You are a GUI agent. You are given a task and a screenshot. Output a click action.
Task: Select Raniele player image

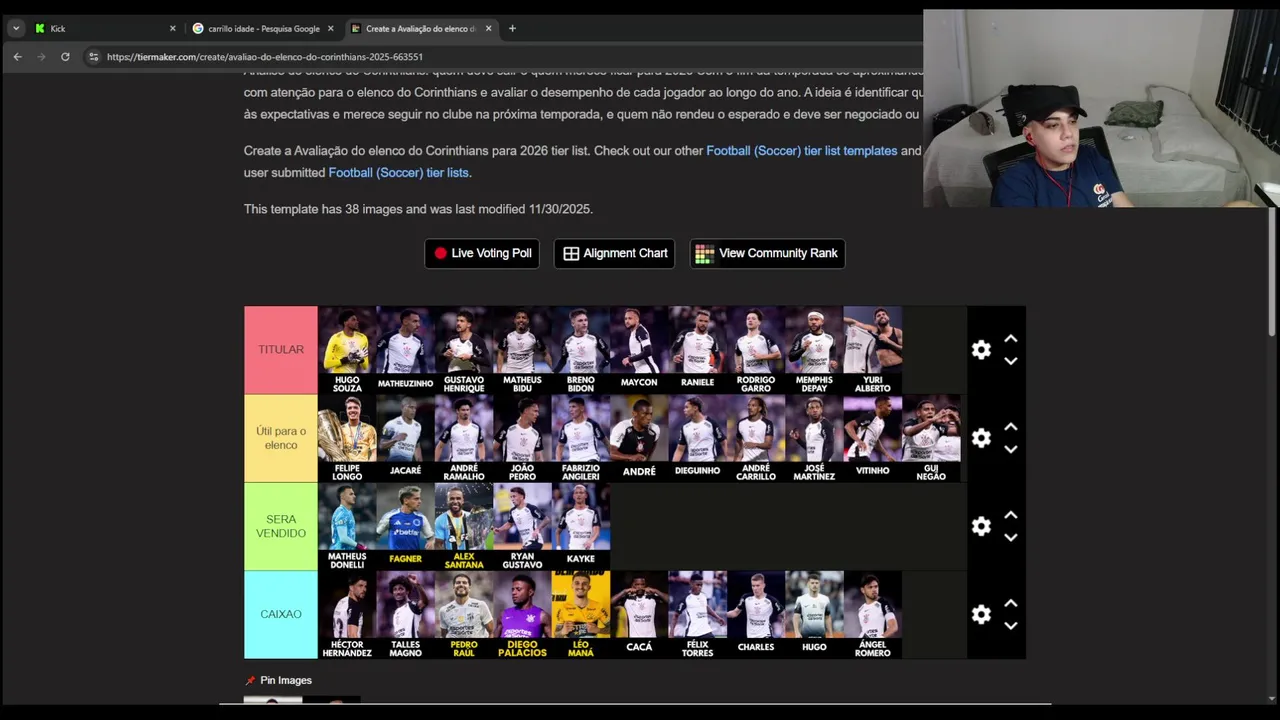click(698, 350)
